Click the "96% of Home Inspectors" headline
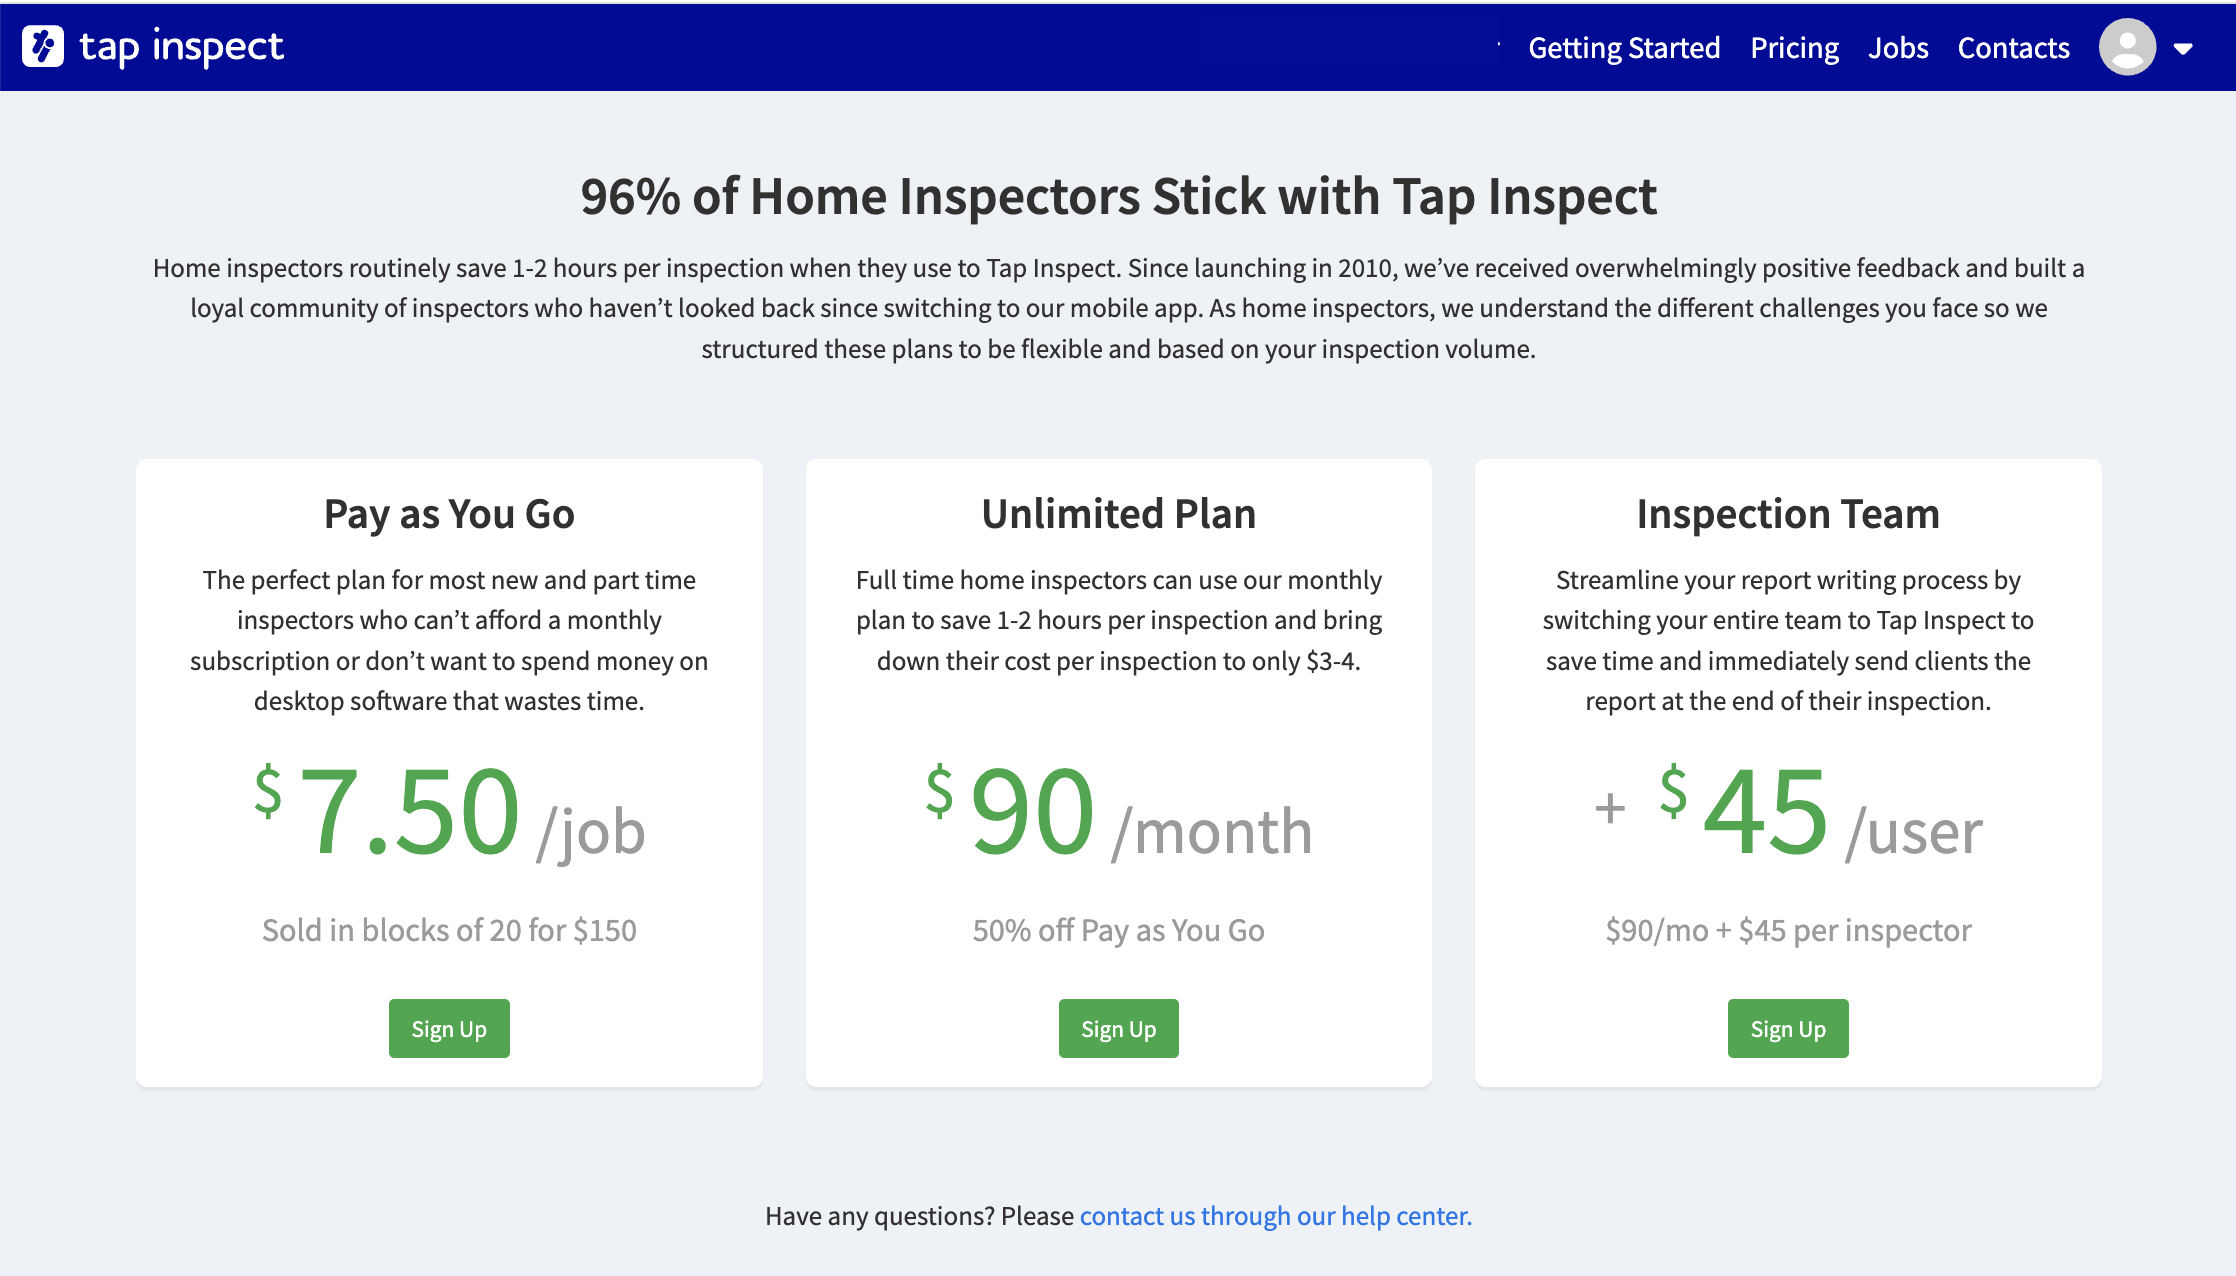 (1118, 196)
